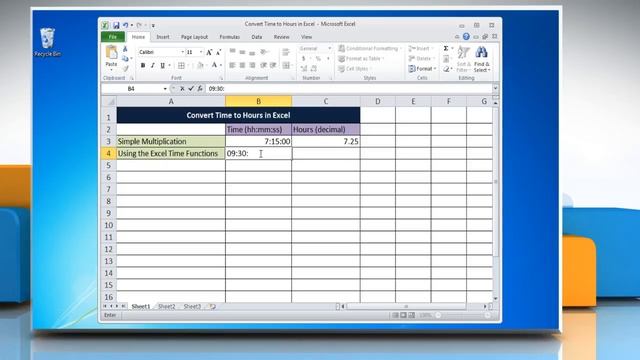Click the formula bar Enter checkmark icon

click(x=191, y=89)
